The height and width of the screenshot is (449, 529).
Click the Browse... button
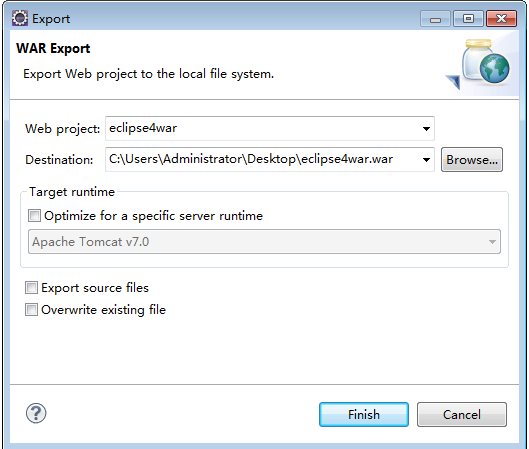pos(472,160)
